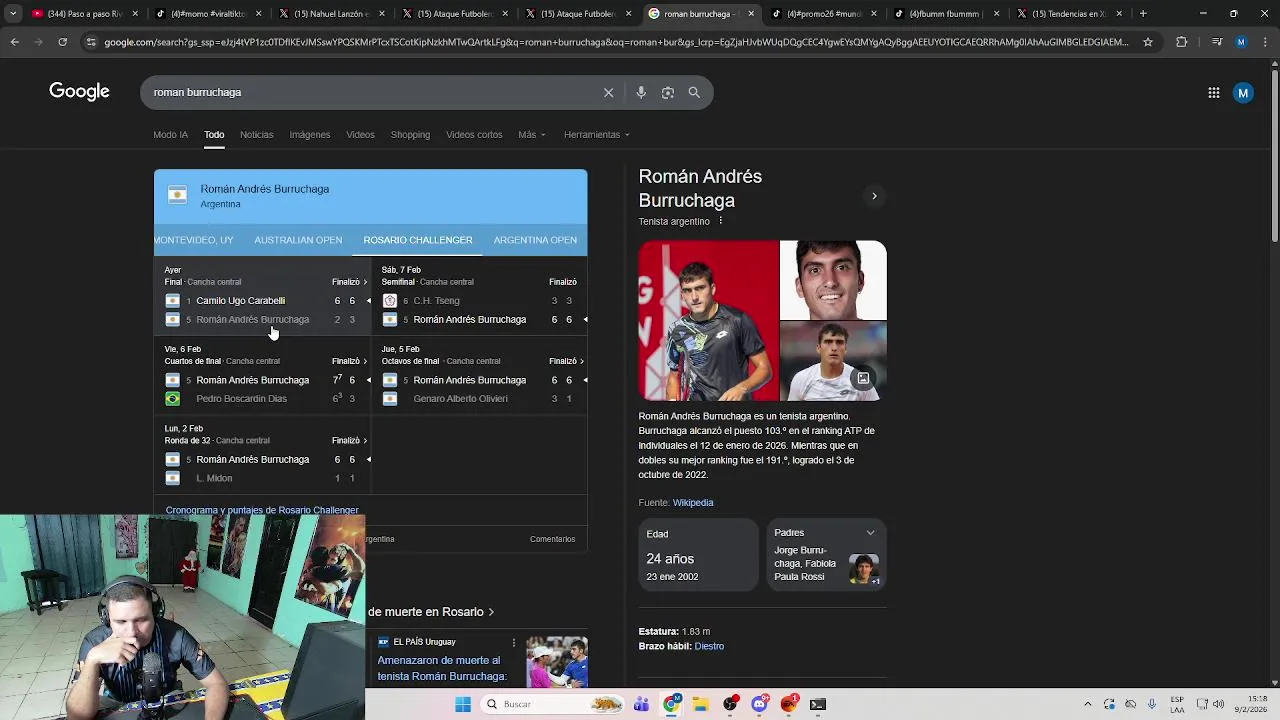Switch to the Tendencias en X browser tab

click(1068, 14)
